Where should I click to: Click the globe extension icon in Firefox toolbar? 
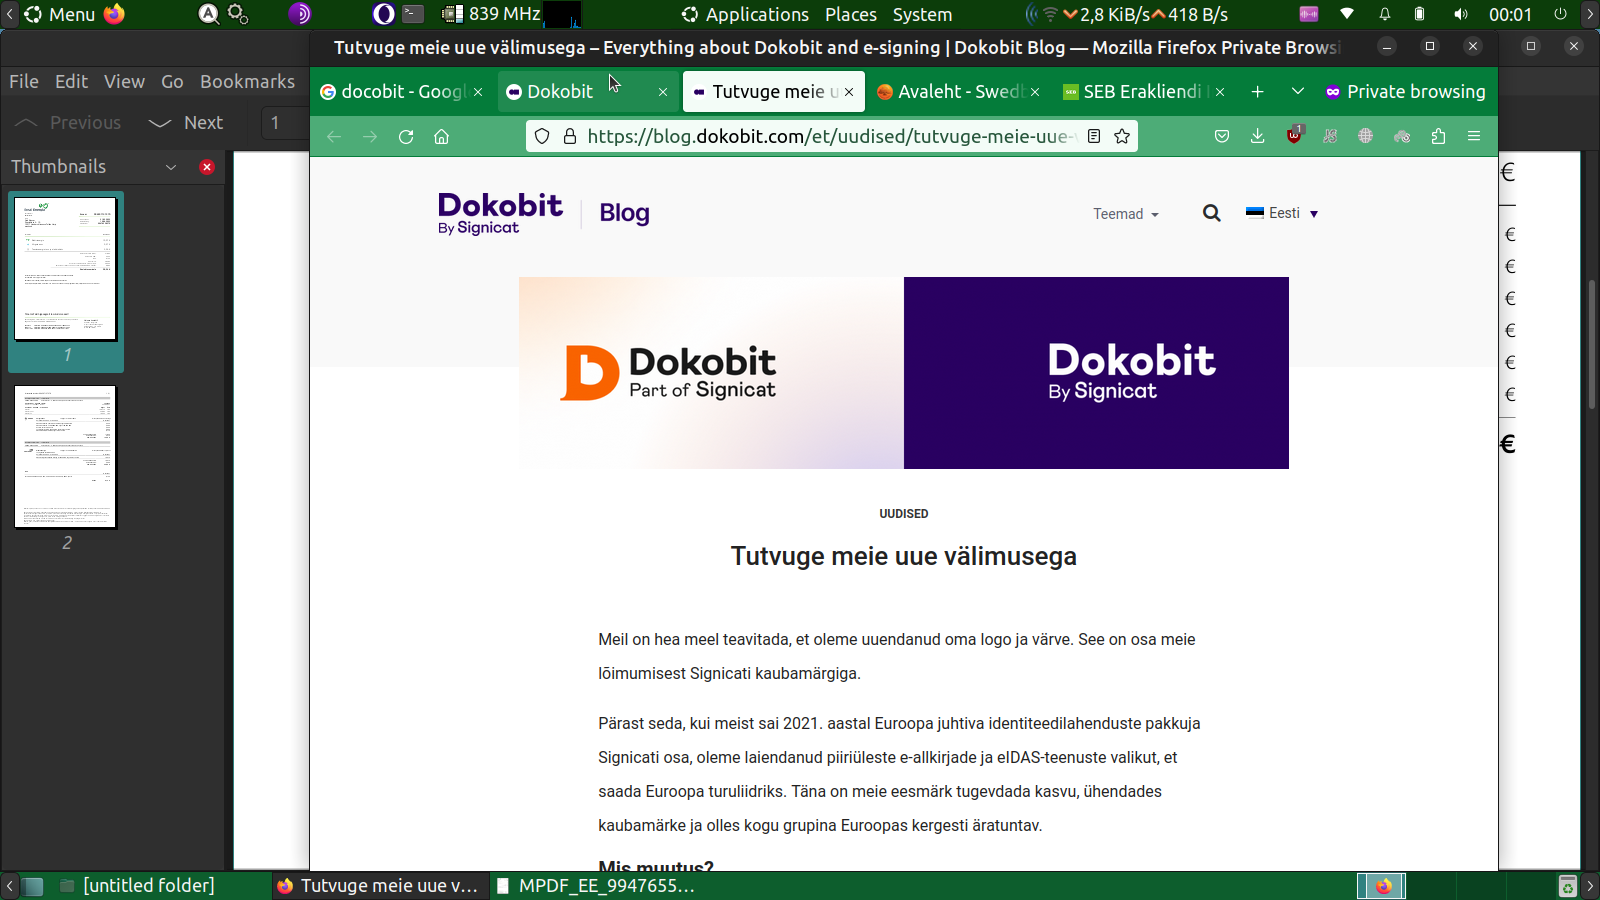pos(1366,136)
